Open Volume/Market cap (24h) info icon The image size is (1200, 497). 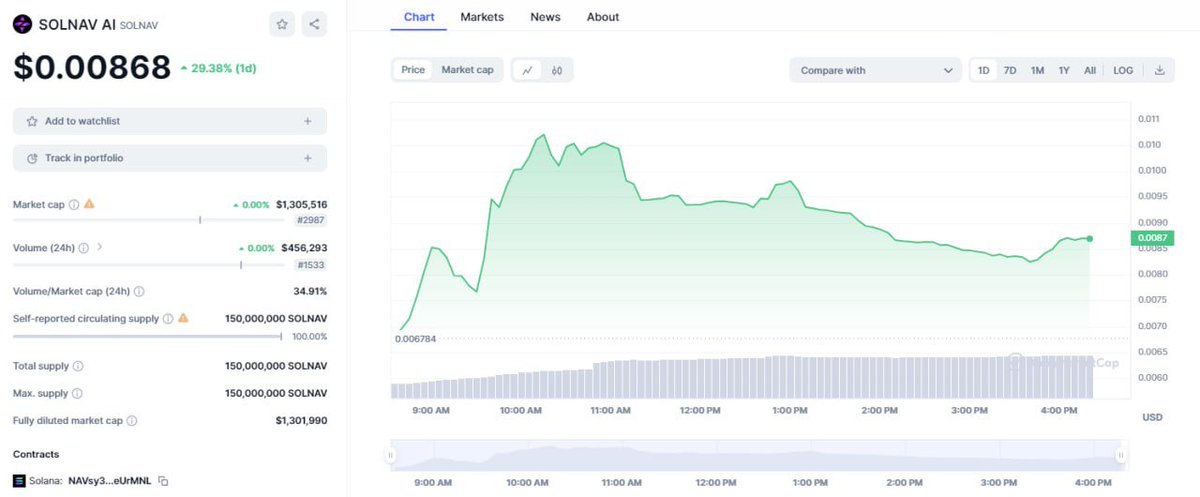[139, 291]
